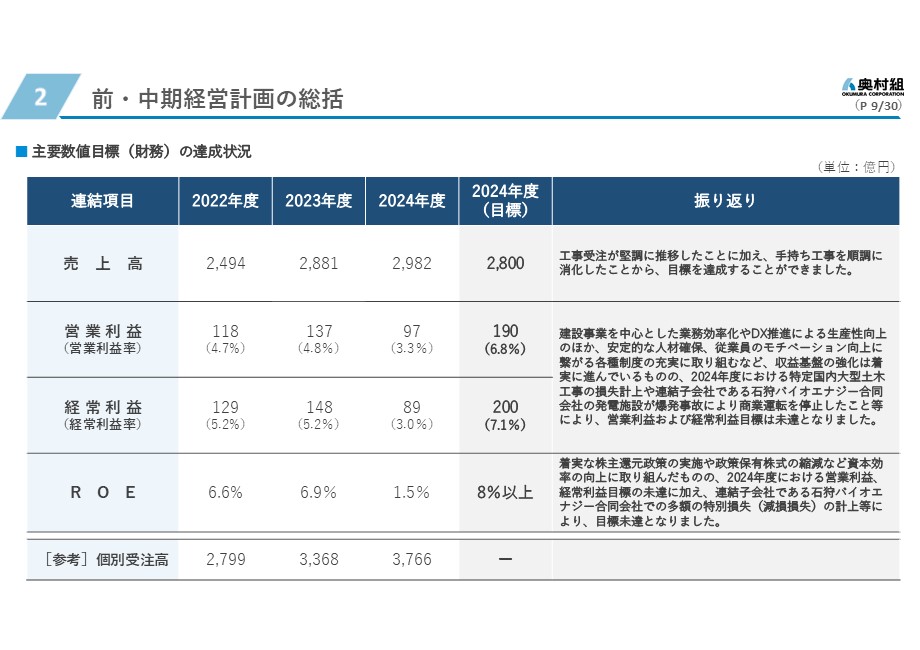Viewport: 920px width, 650px height.
Task: Click the 連結項目 column header
Action: [102, 201]
